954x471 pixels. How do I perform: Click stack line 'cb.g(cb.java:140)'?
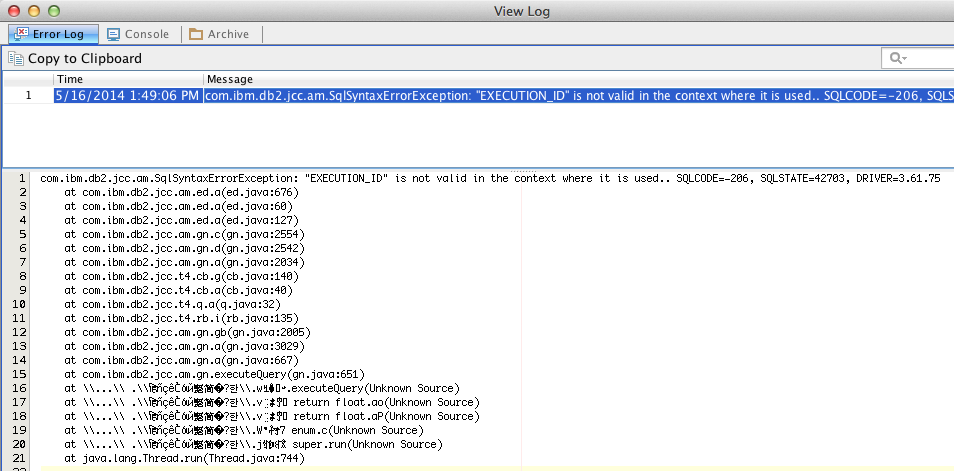(182, 276)
